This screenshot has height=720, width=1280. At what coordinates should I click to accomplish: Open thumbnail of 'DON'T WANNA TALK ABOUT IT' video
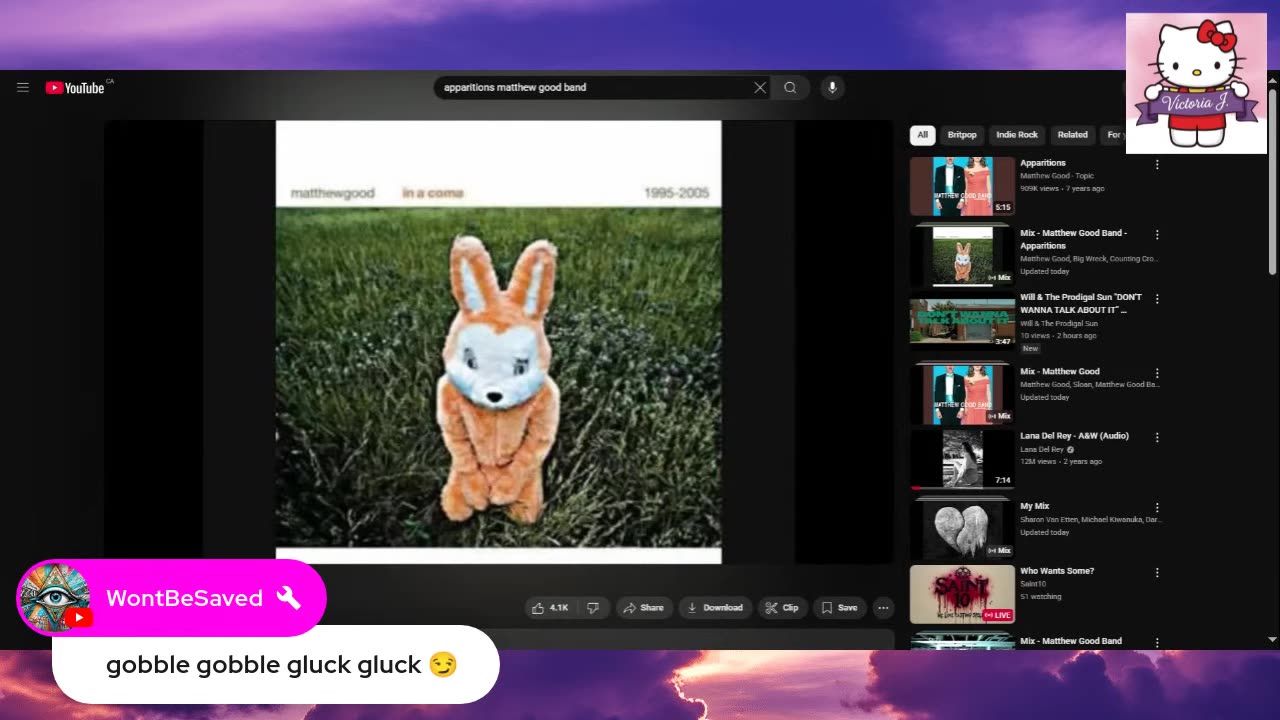coord(962,320)
